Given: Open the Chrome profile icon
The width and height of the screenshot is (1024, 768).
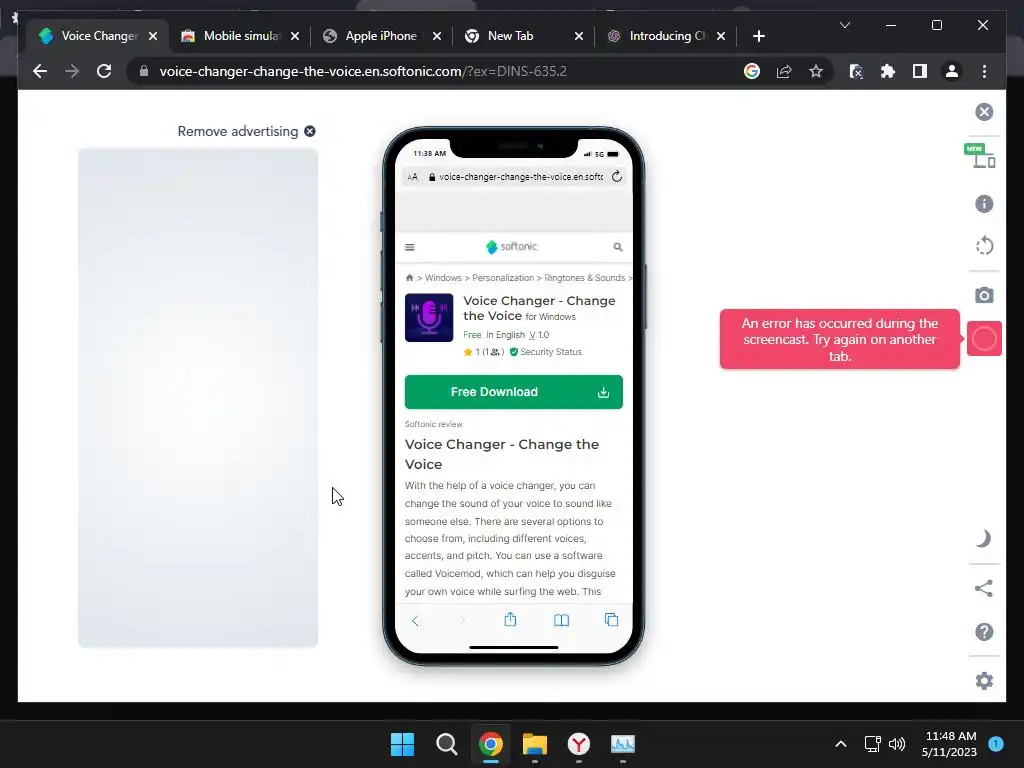Looking at the screenshot, I should tap(952, 71).
